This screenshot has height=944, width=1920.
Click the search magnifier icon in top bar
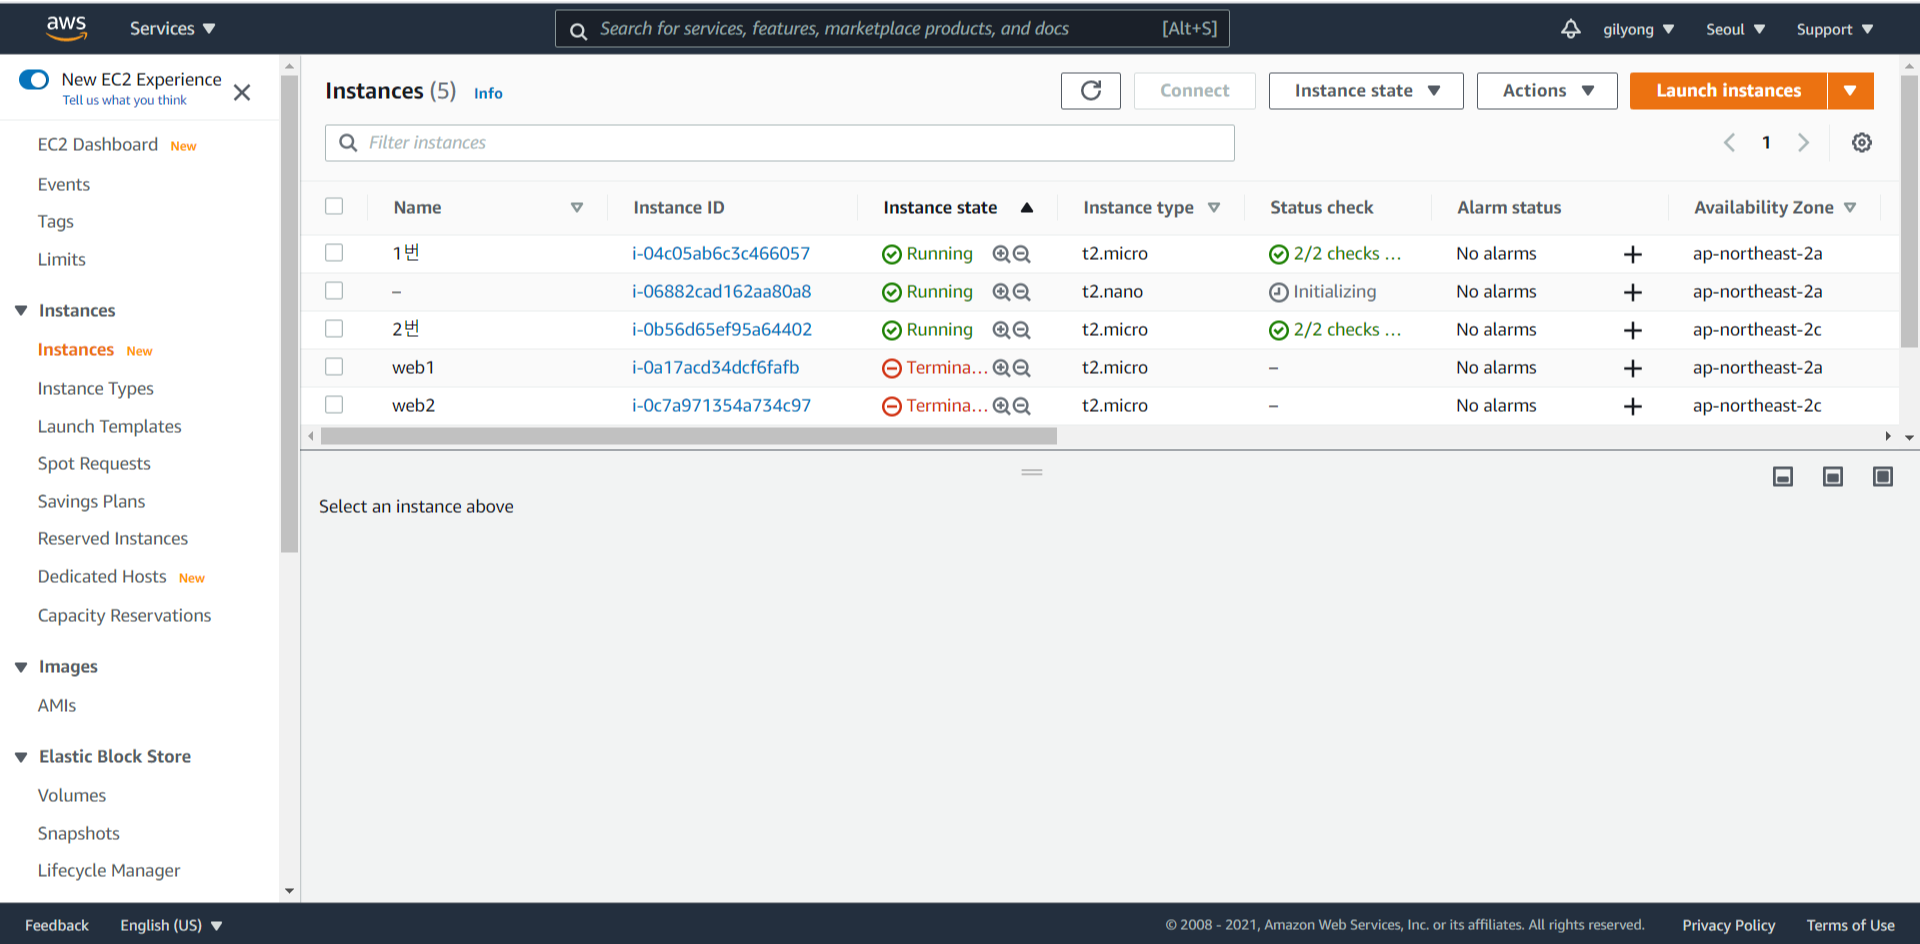[x=578, y=31]
